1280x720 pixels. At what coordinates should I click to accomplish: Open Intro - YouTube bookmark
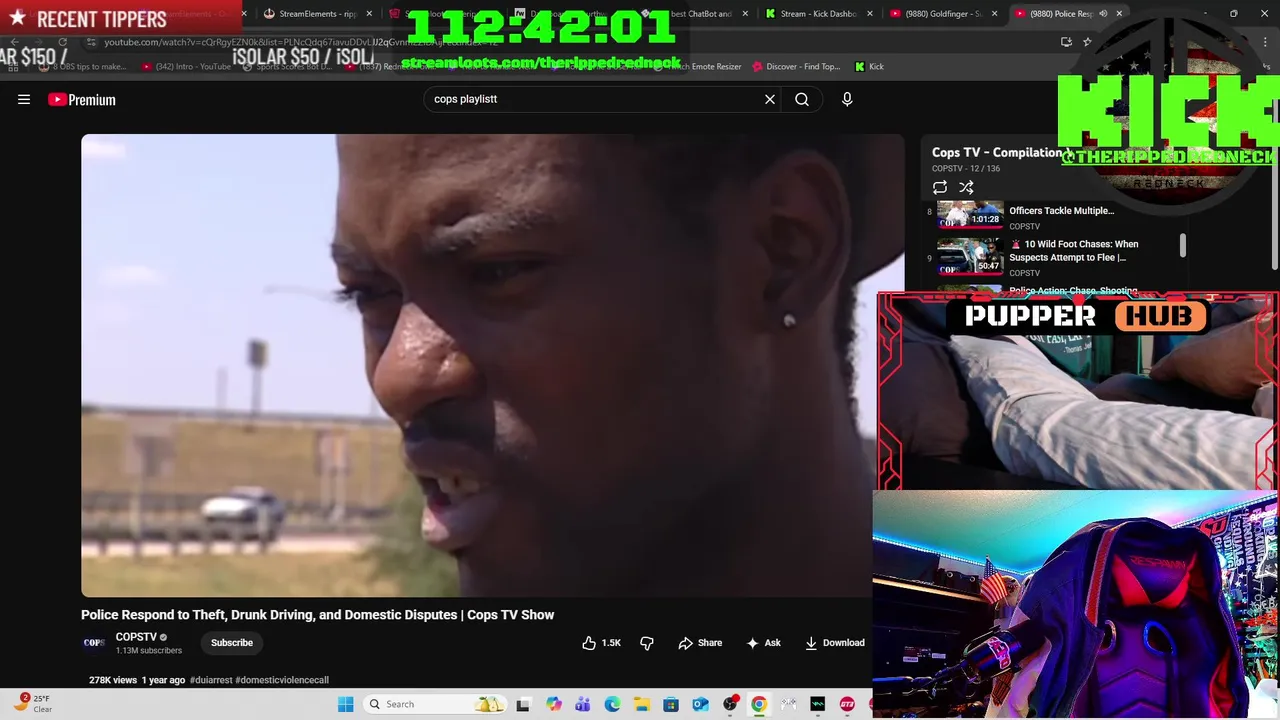coord(186,66)
